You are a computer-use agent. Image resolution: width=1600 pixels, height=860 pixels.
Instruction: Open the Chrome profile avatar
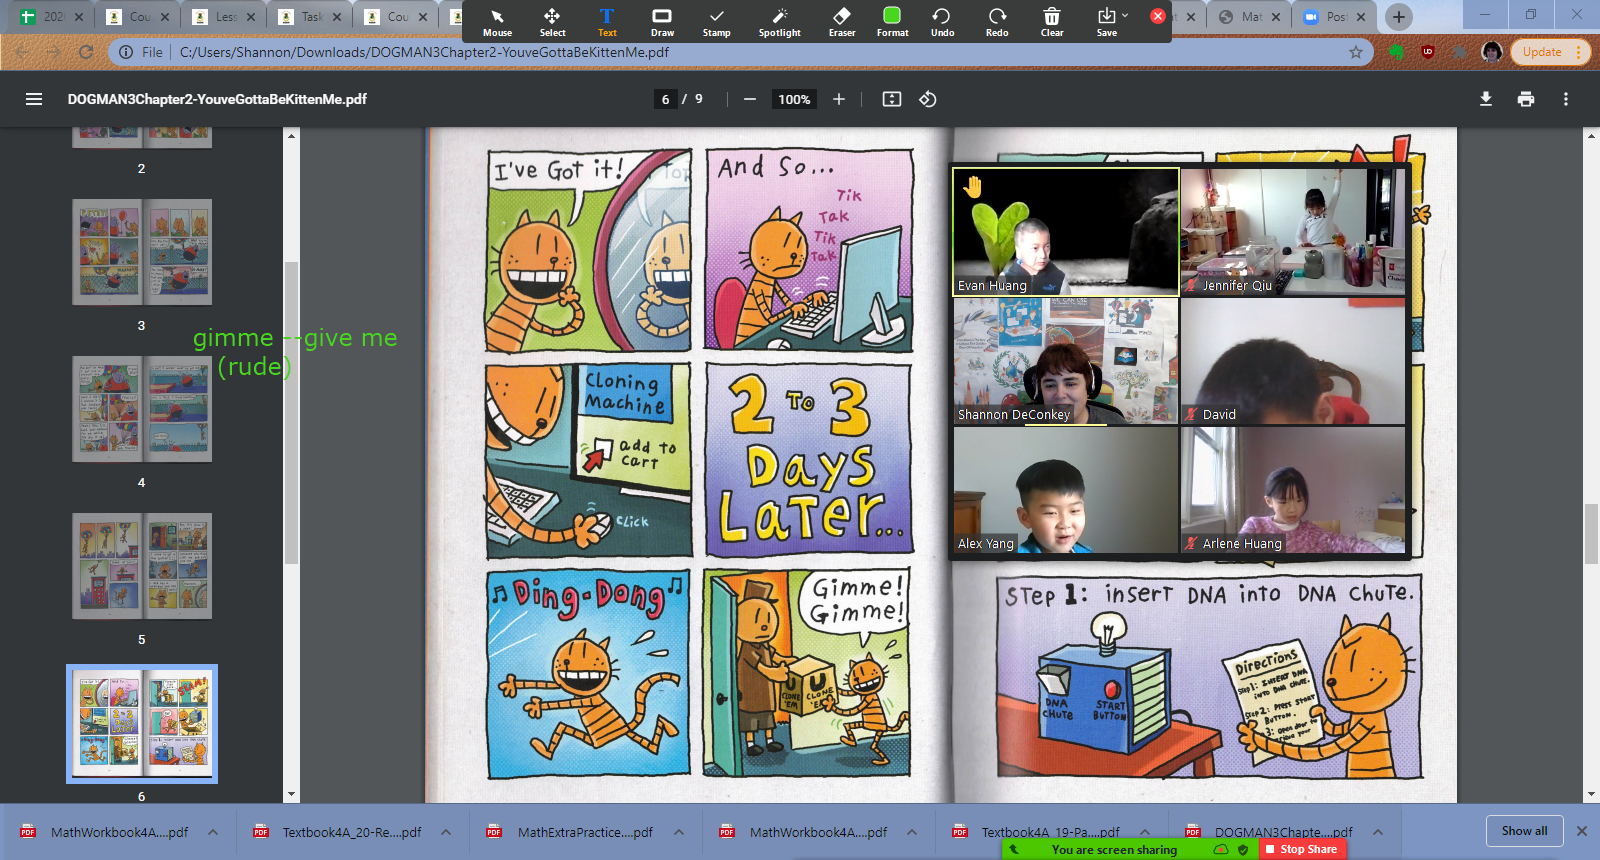point(1492,52)
